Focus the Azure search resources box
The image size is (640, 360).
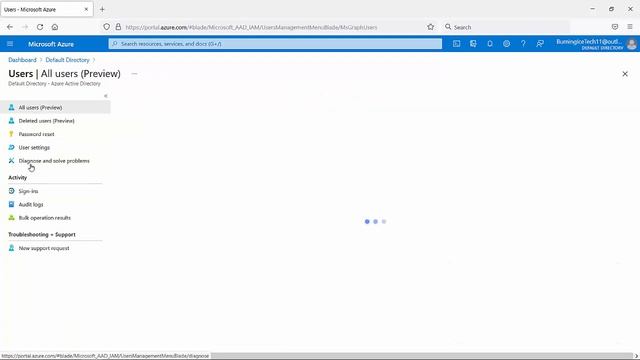(275, 44)
